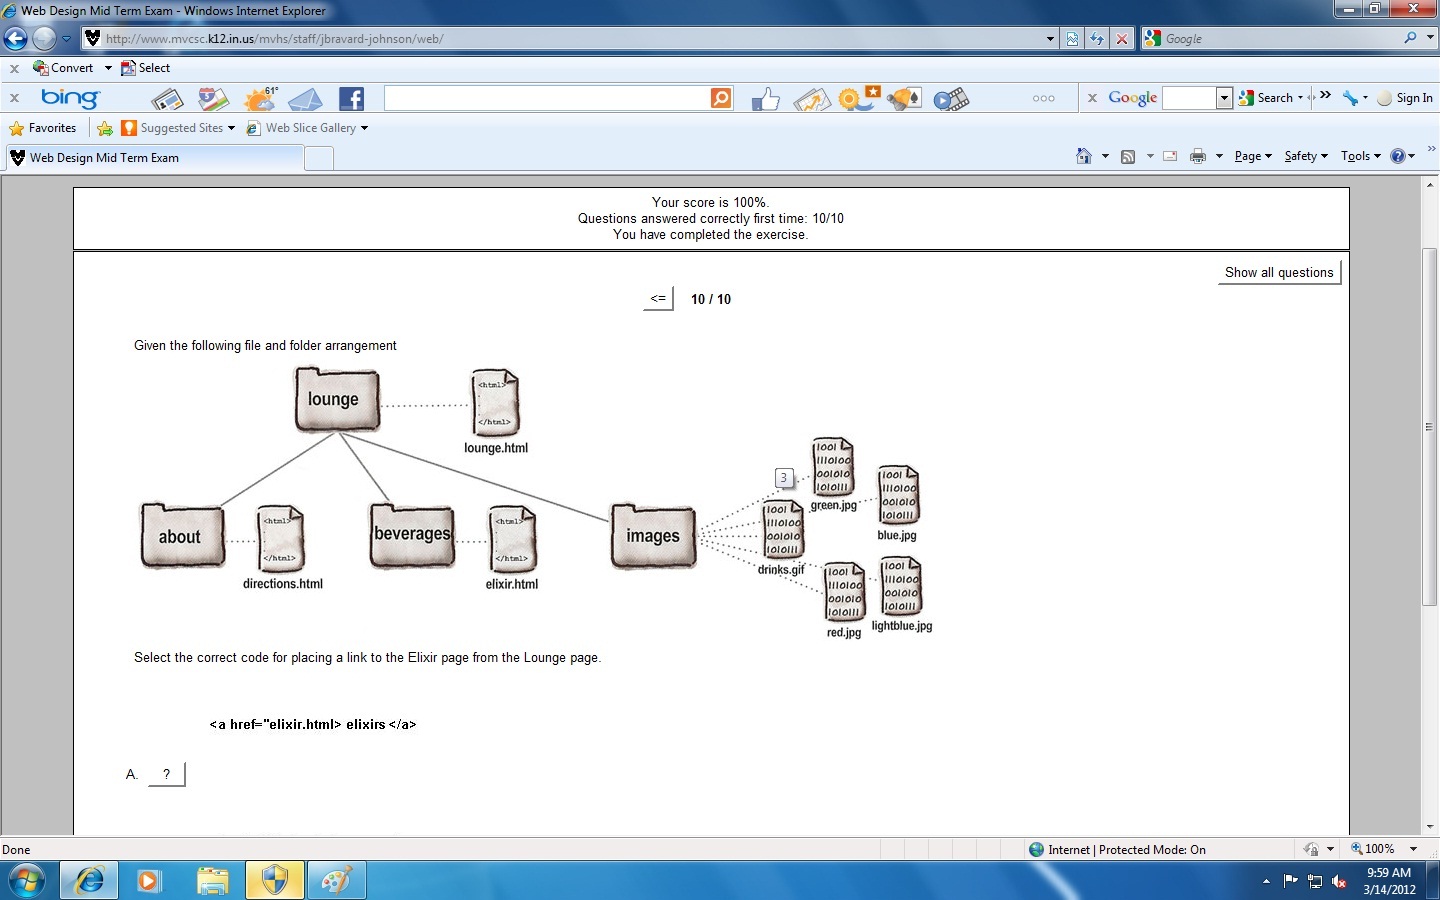Click the Bing bar Facebook icon
1440x900 pixels.
pyautogui.click(x=351, y=99)
